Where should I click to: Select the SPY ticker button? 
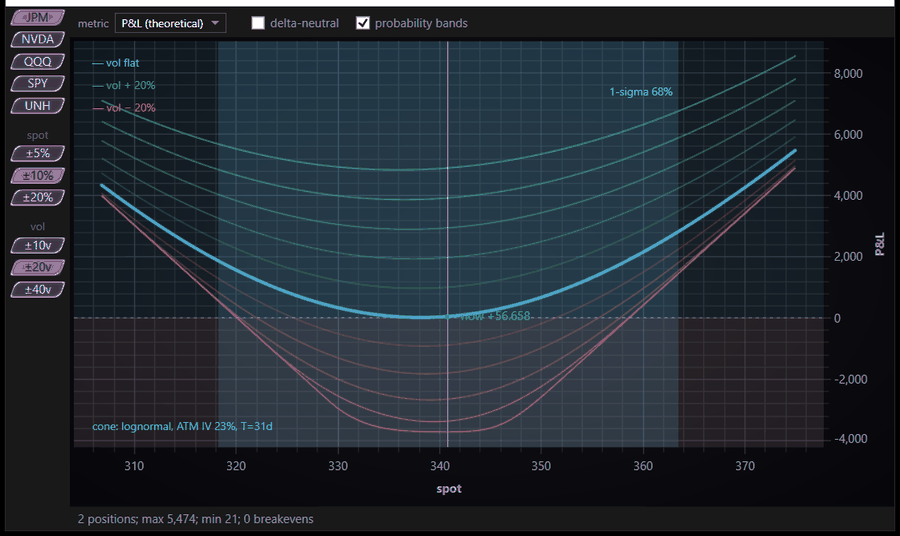pyautogui.click(x=38, y=83)
